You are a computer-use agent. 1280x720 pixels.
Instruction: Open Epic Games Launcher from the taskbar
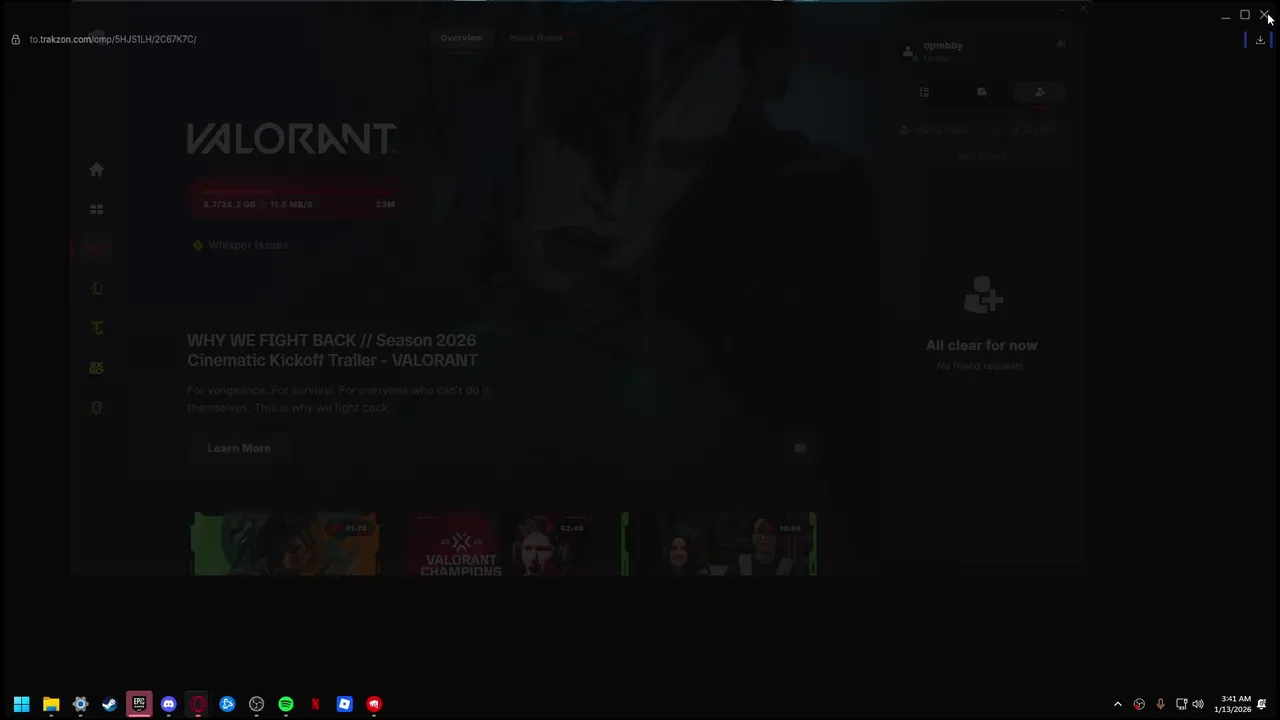[x=139, y=704]
